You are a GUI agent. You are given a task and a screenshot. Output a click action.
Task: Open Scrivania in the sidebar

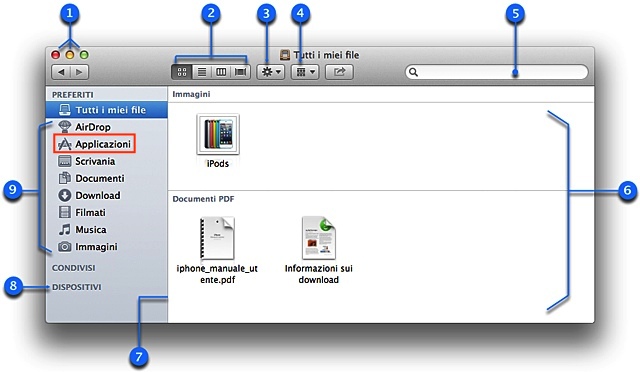(x=107, y=161)
